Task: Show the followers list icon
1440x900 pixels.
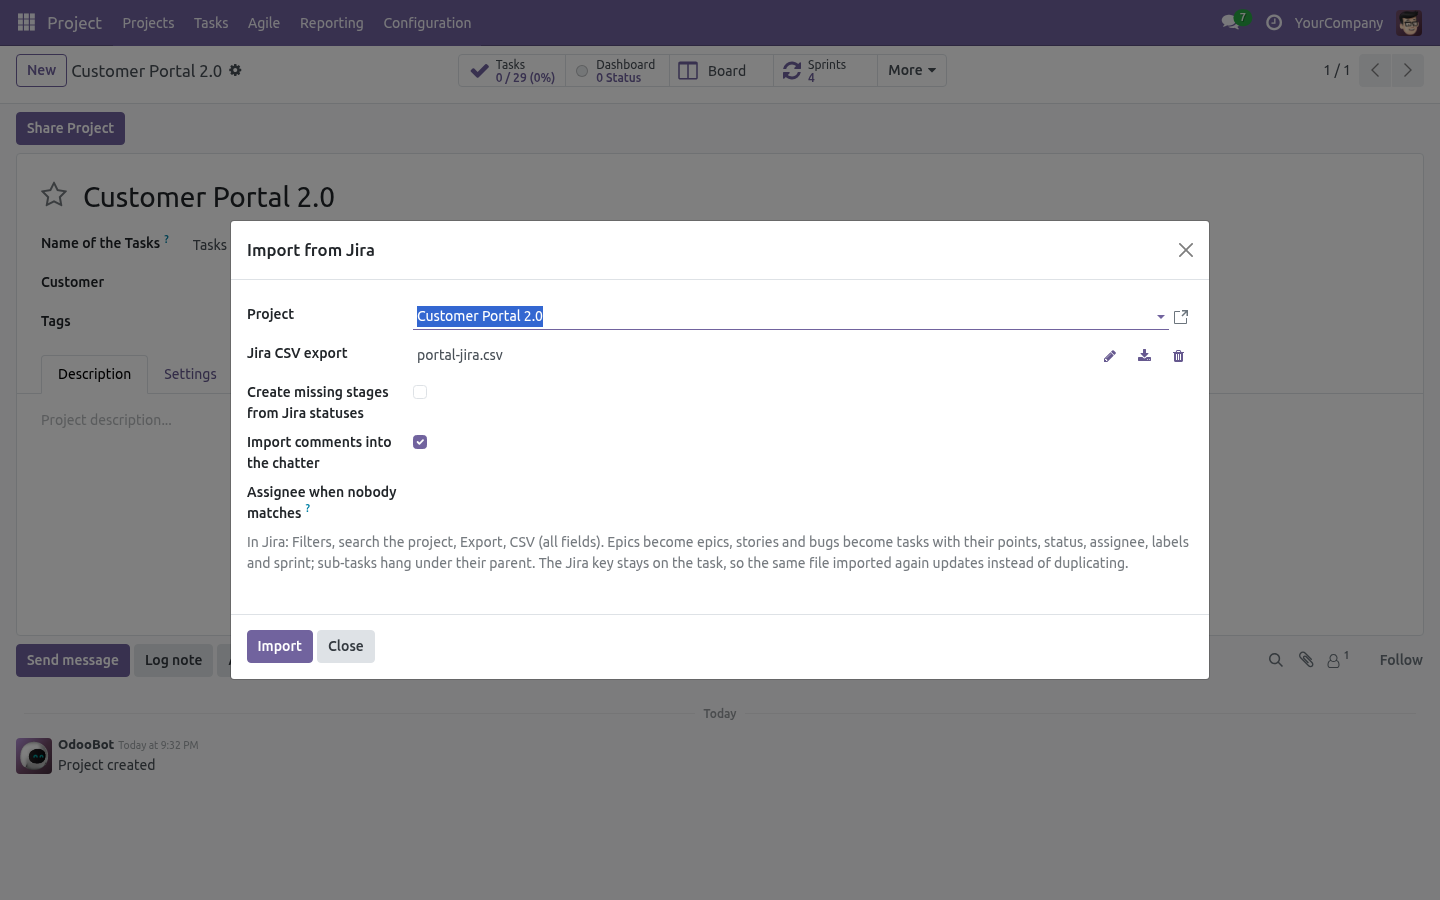Action: 1337,660
